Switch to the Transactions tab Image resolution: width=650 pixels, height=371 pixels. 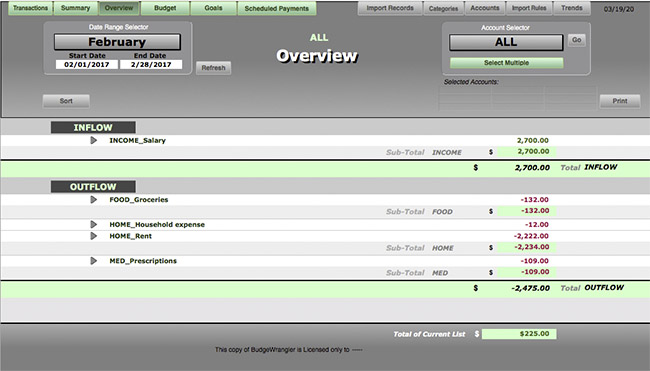(30, 8)
